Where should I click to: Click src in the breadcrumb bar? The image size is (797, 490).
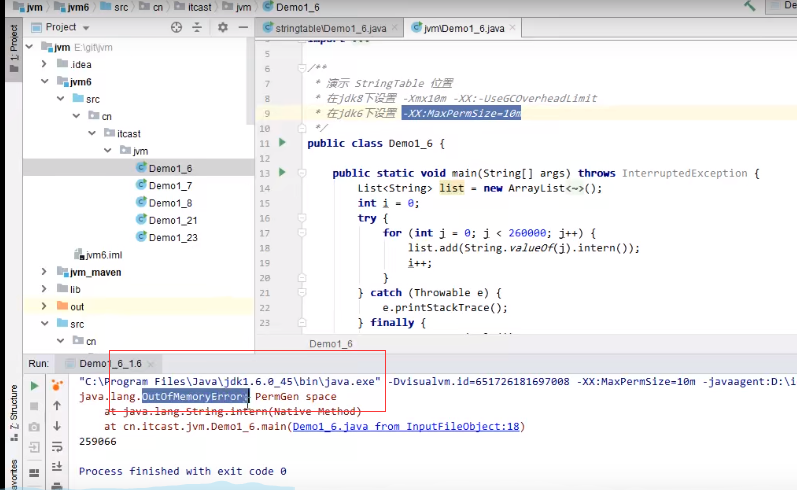pos(115,7)
